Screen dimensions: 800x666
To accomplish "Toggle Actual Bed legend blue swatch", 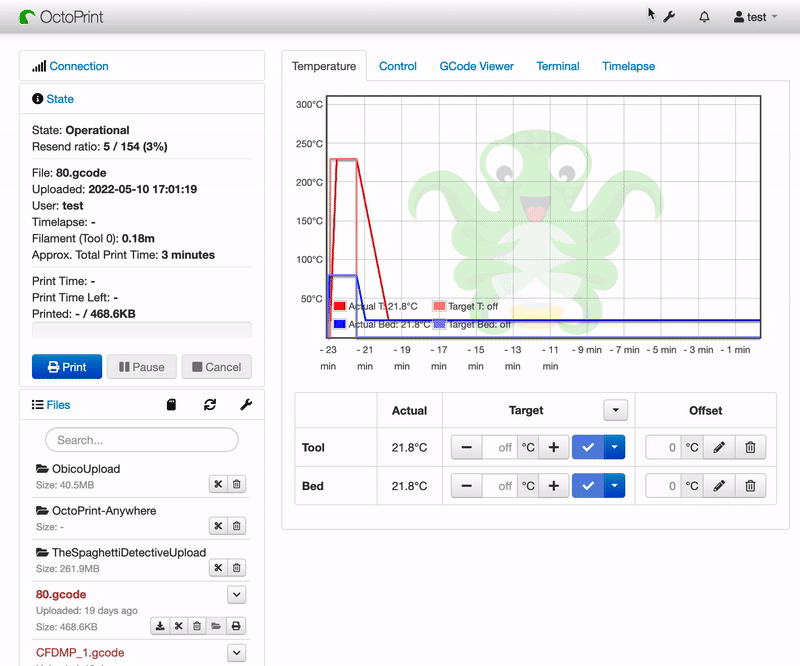I will pyautogui.click(x=340, y=324).
